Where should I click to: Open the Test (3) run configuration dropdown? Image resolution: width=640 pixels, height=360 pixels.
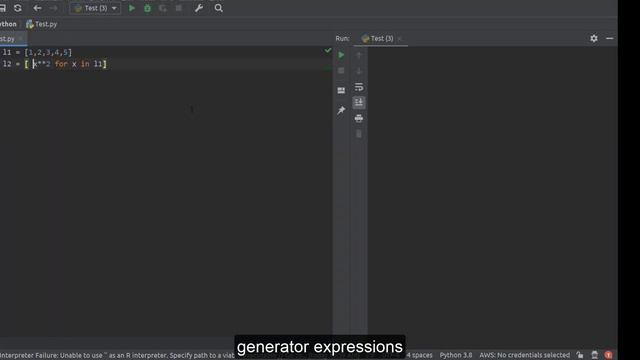(96, 8)
